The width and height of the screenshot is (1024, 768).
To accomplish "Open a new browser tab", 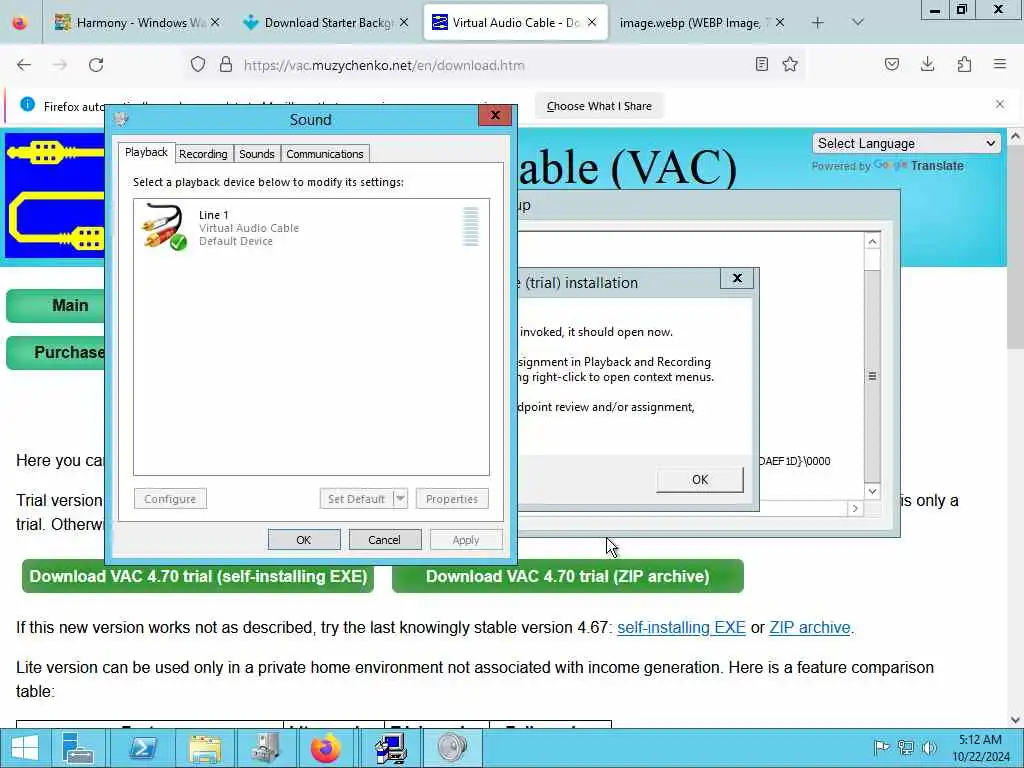I will pyautogui.click(x=818, y=23).
